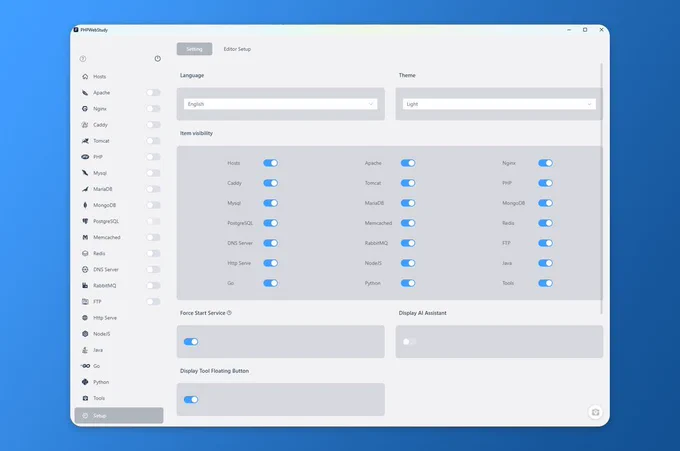680x451 pixels.
Task: Click the vertical scrollbar on the right
Action: (x=602, y=189)
